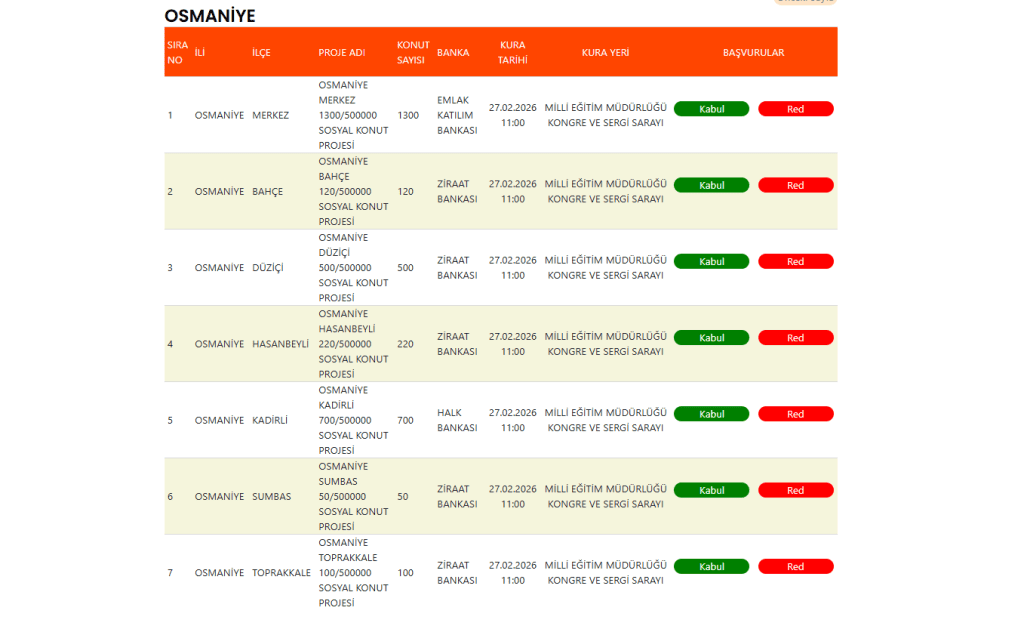Click Red button for MERKEZ row

point(795,109)
